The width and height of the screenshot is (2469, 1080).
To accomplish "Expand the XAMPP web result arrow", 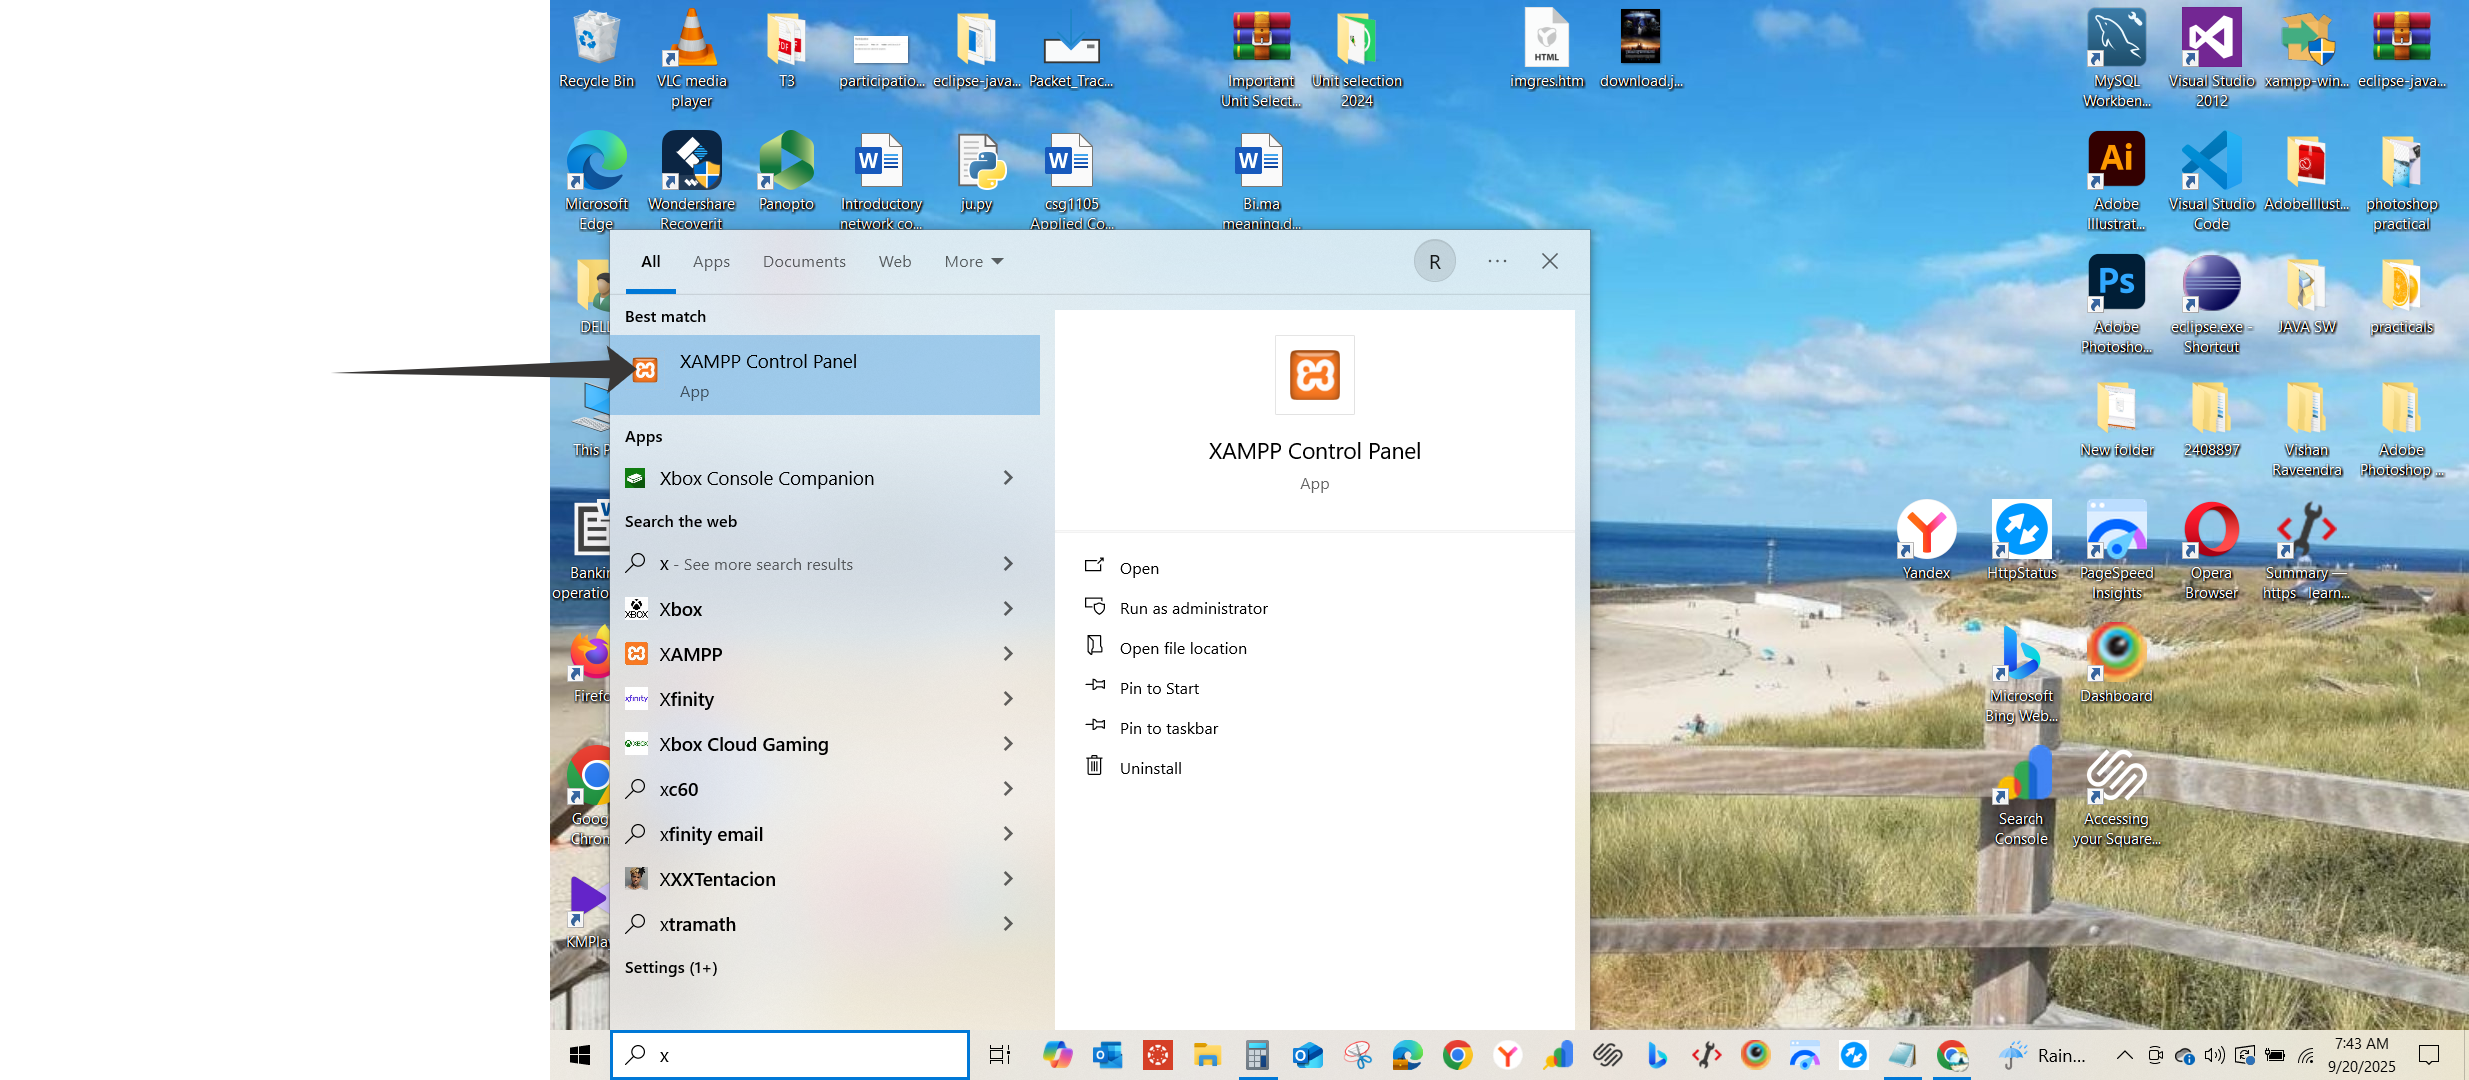I will click(x=1008, y=654).
